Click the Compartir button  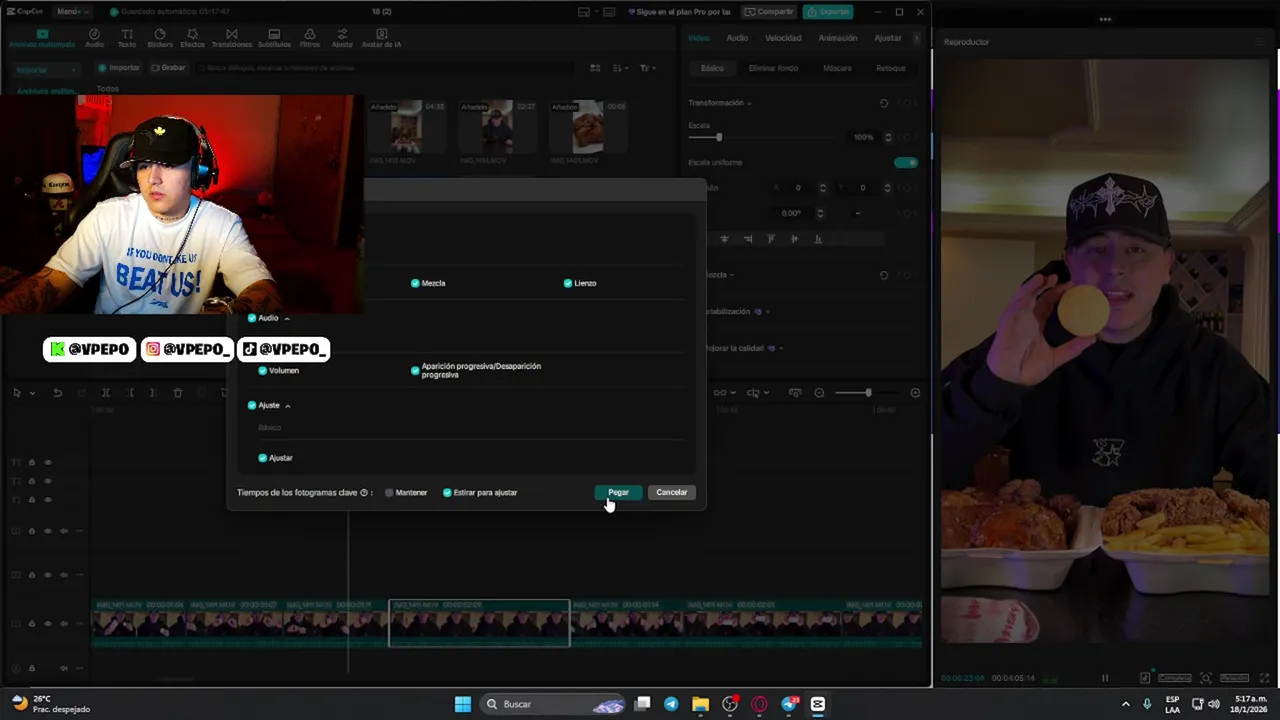click(769, 12)
